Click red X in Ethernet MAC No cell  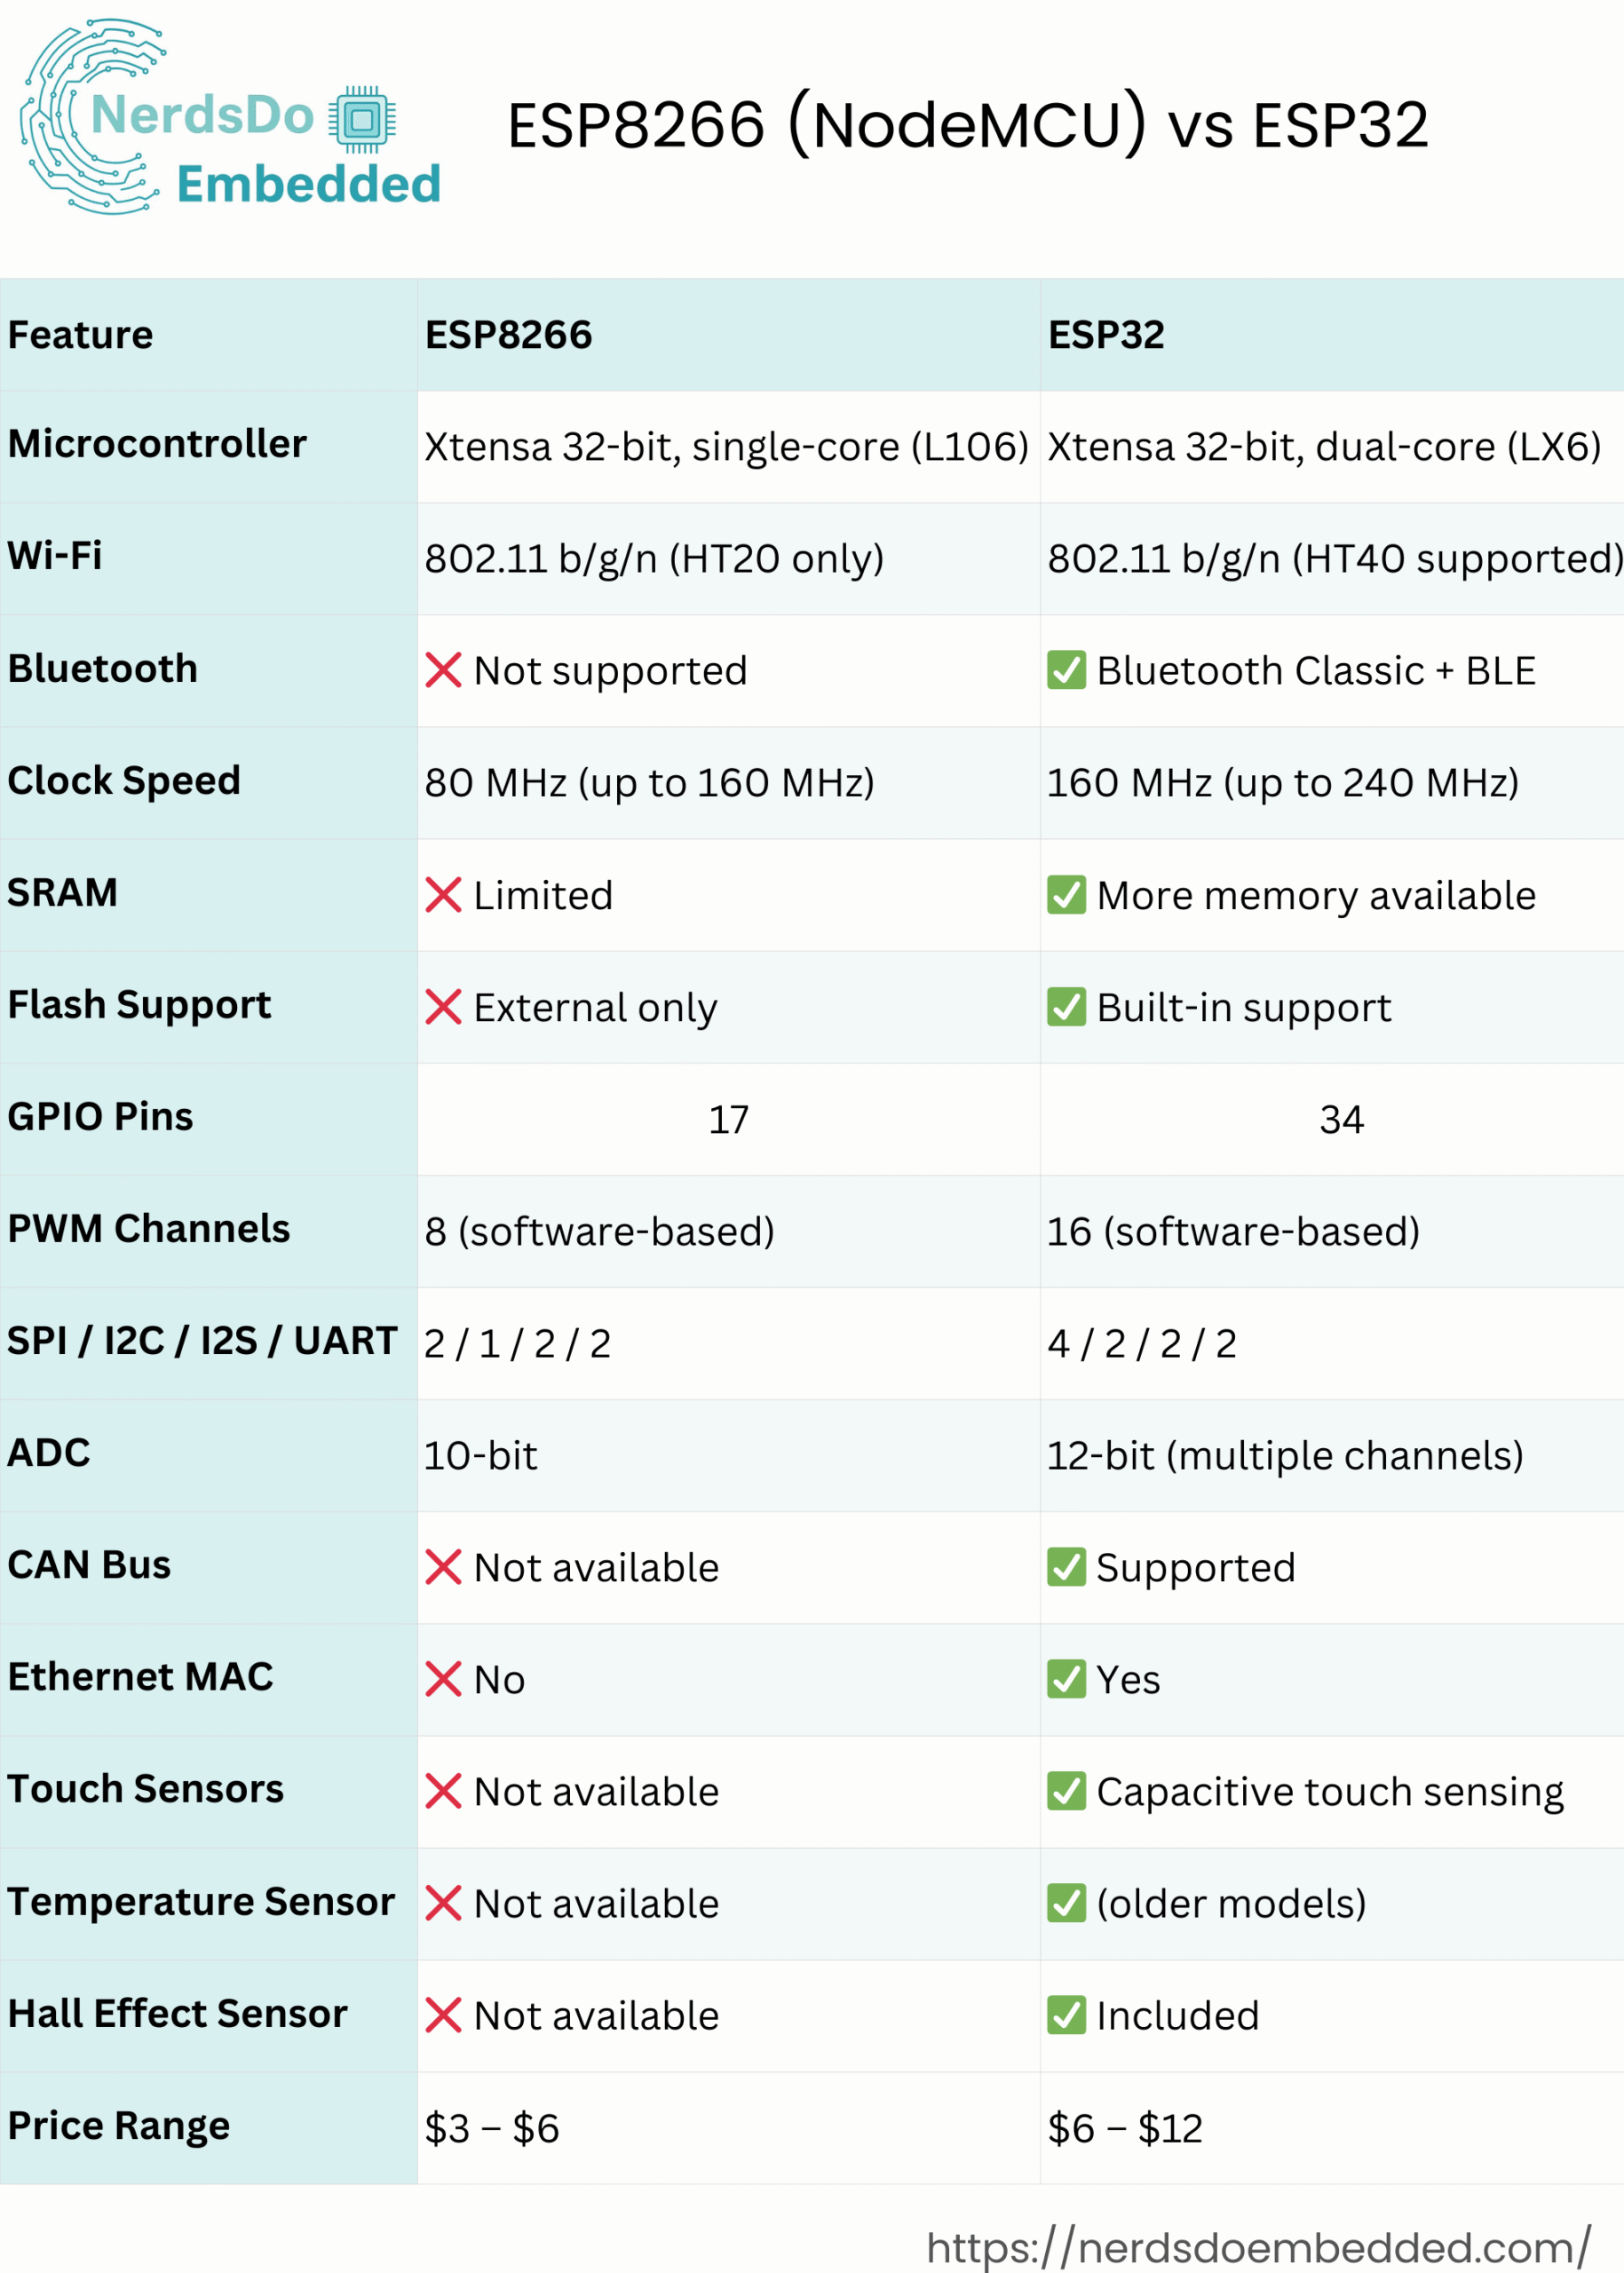coord(443,1679)
